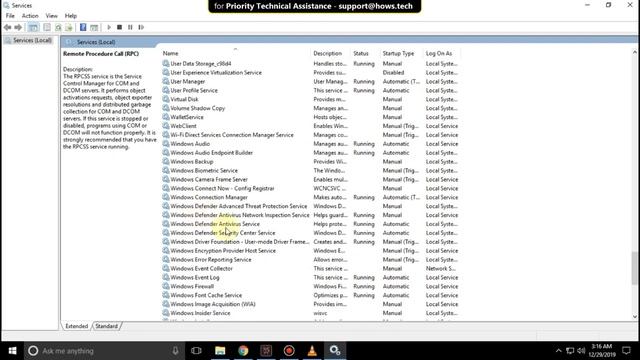Click Cortana Ask me anything search box

coord(104,351)
